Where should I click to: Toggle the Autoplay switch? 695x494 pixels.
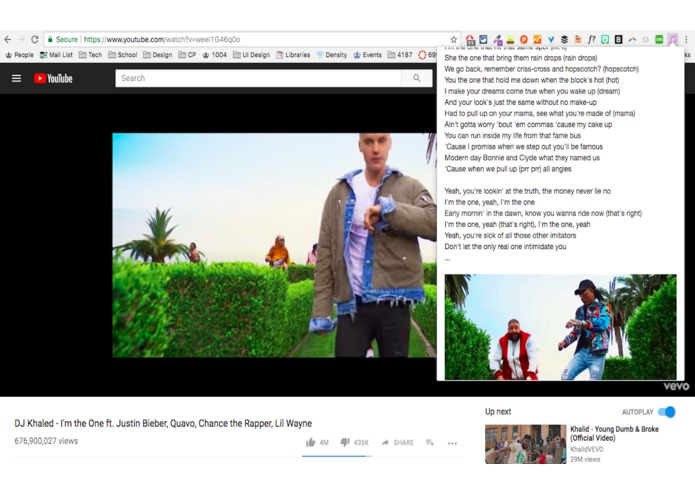pos(666,412)
